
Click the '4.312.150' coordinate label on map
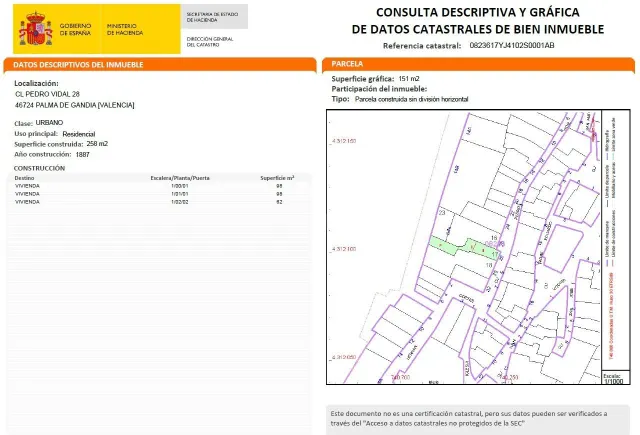344,141
